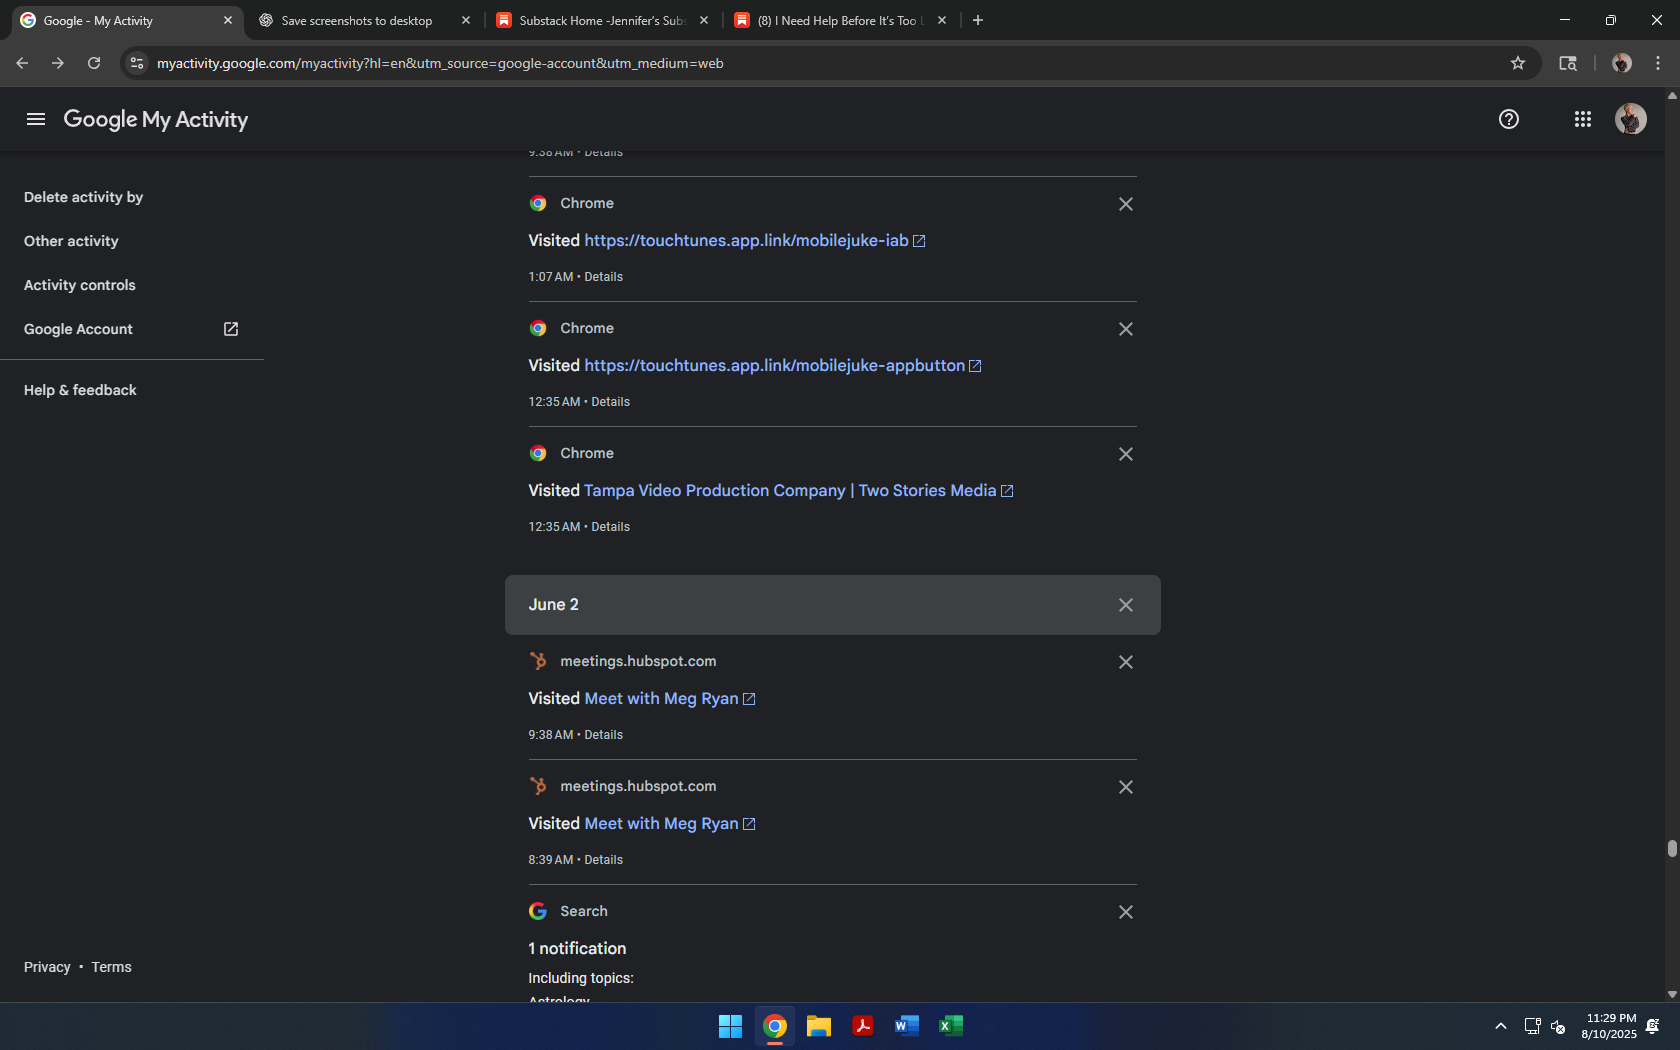Bookmark this page with the star

point(1518,63)
